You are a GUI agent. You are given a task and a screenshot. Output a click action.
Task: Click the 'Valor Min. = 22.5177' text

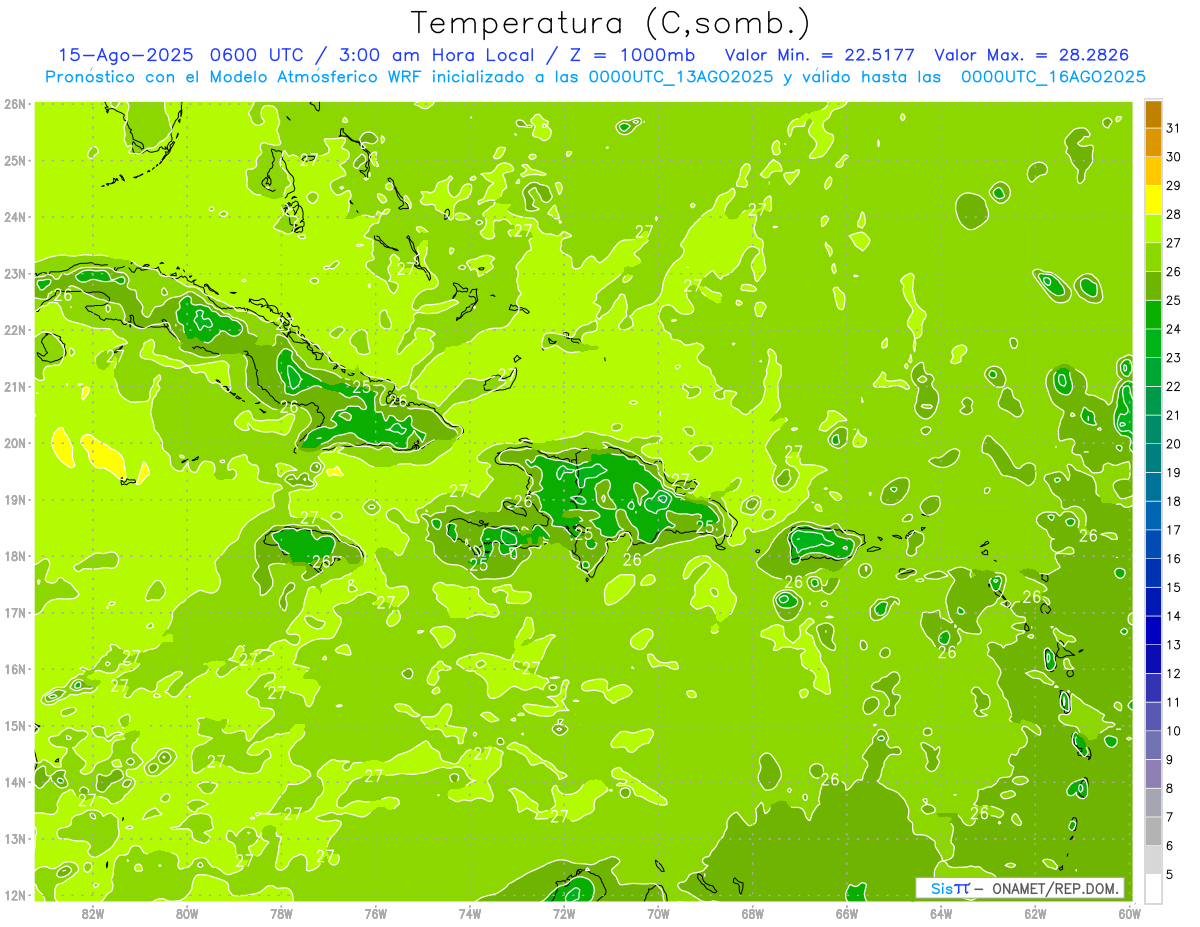821,56
